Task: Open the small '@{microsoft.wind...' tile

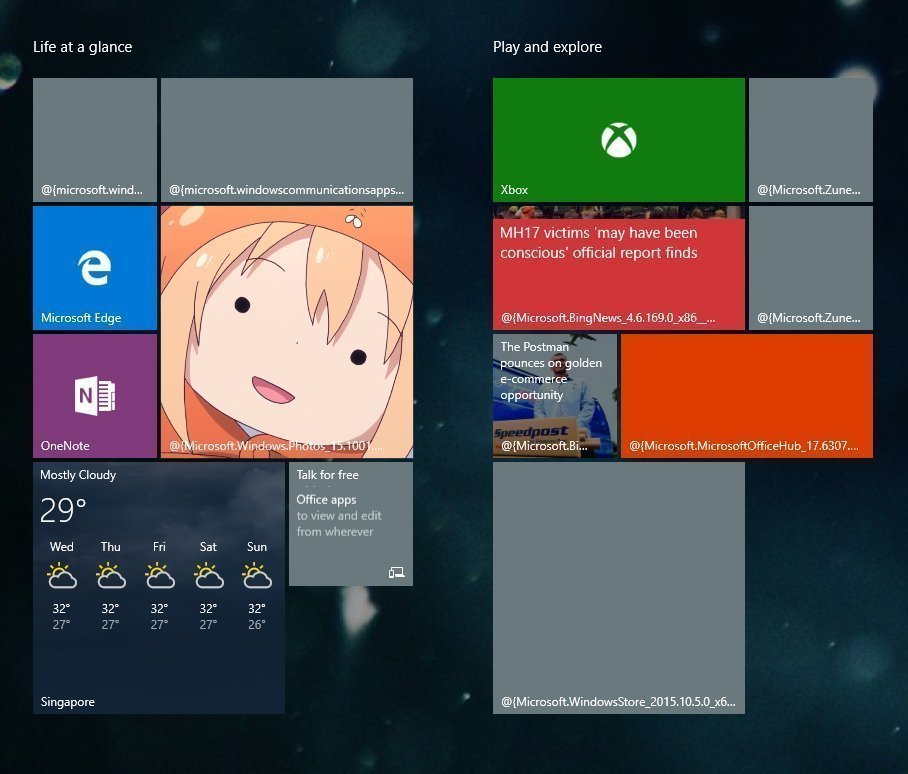Action: (95, 140)
